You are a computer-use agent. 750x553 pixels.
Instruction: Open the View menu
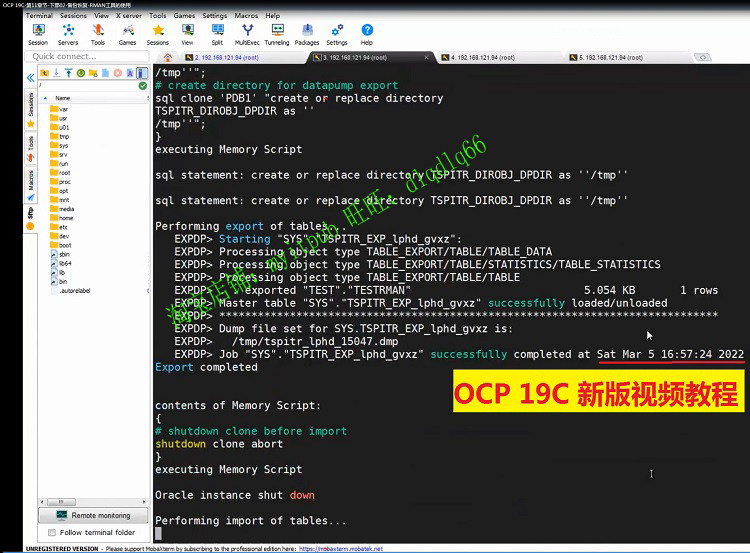point(101,16)
